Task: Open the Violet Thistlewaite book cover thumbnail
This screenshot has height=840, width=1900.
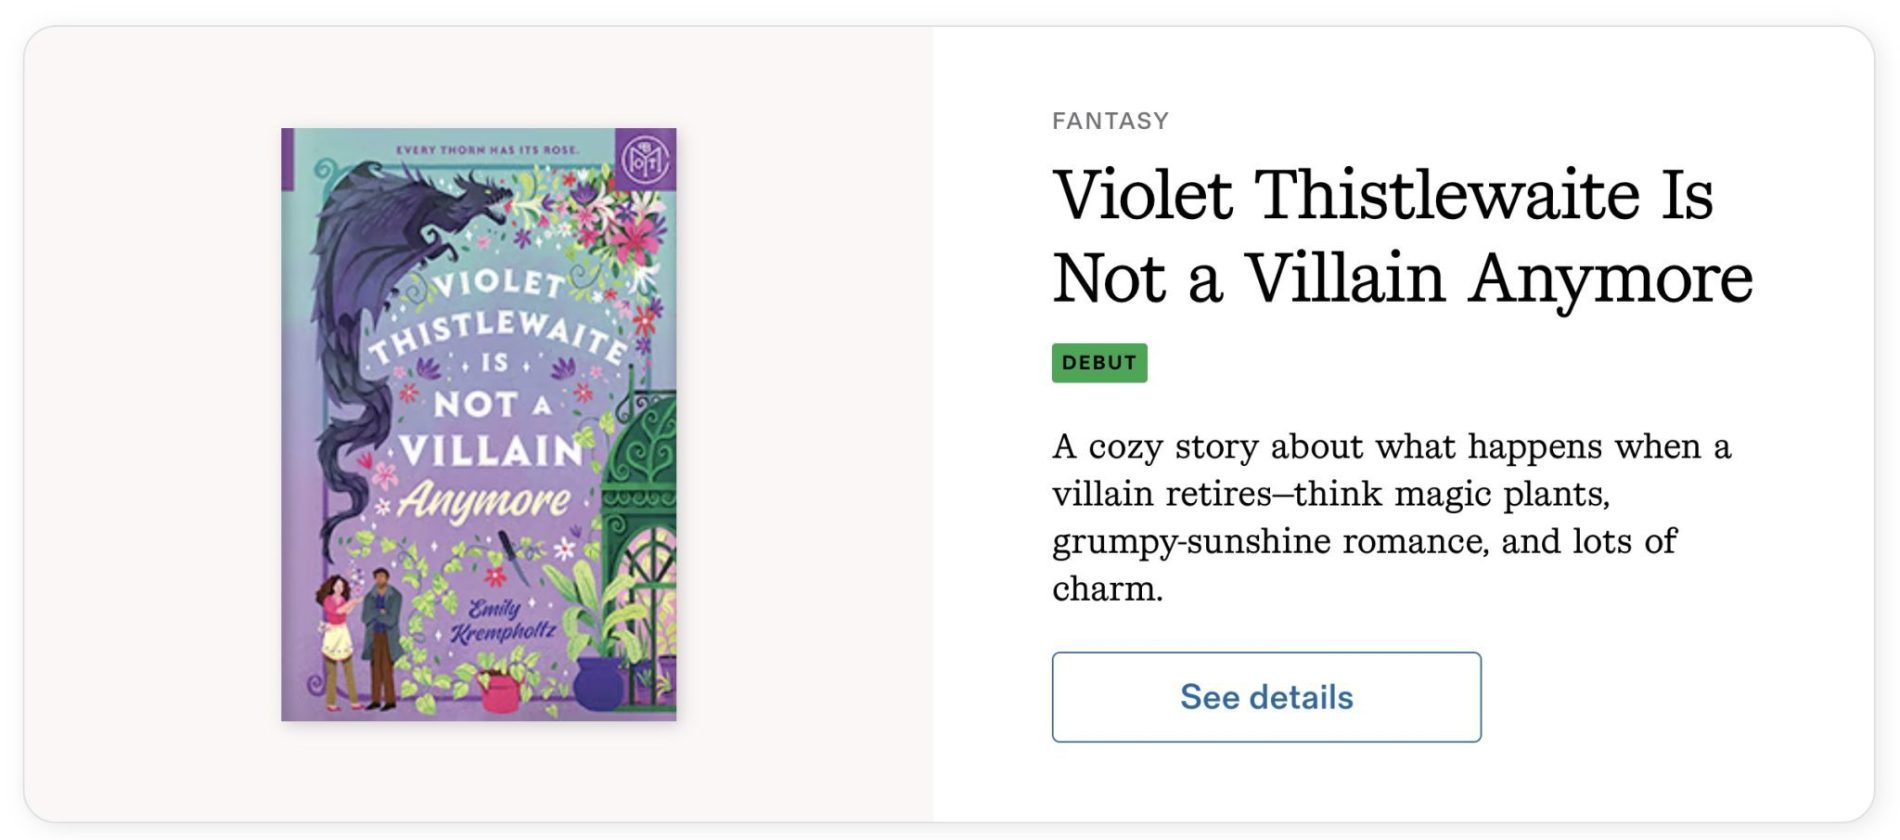Action: [x=478, y=424]
